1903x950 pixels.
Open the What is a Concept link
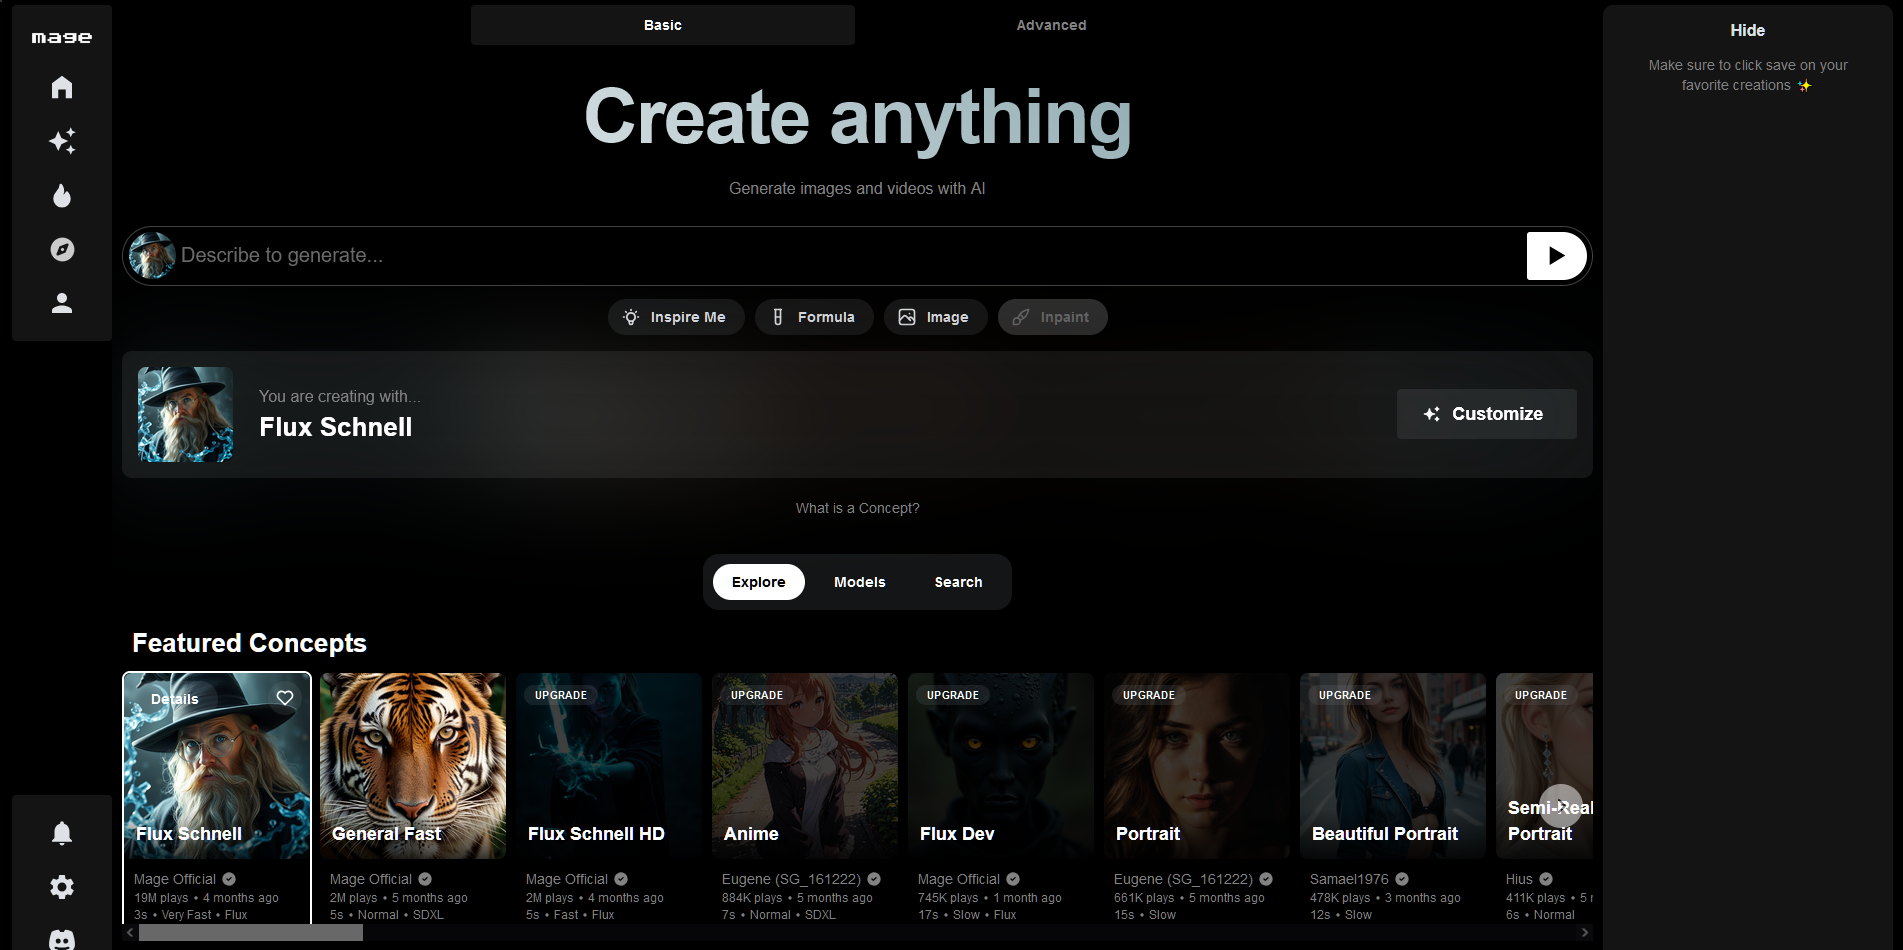tap(857, 508)
